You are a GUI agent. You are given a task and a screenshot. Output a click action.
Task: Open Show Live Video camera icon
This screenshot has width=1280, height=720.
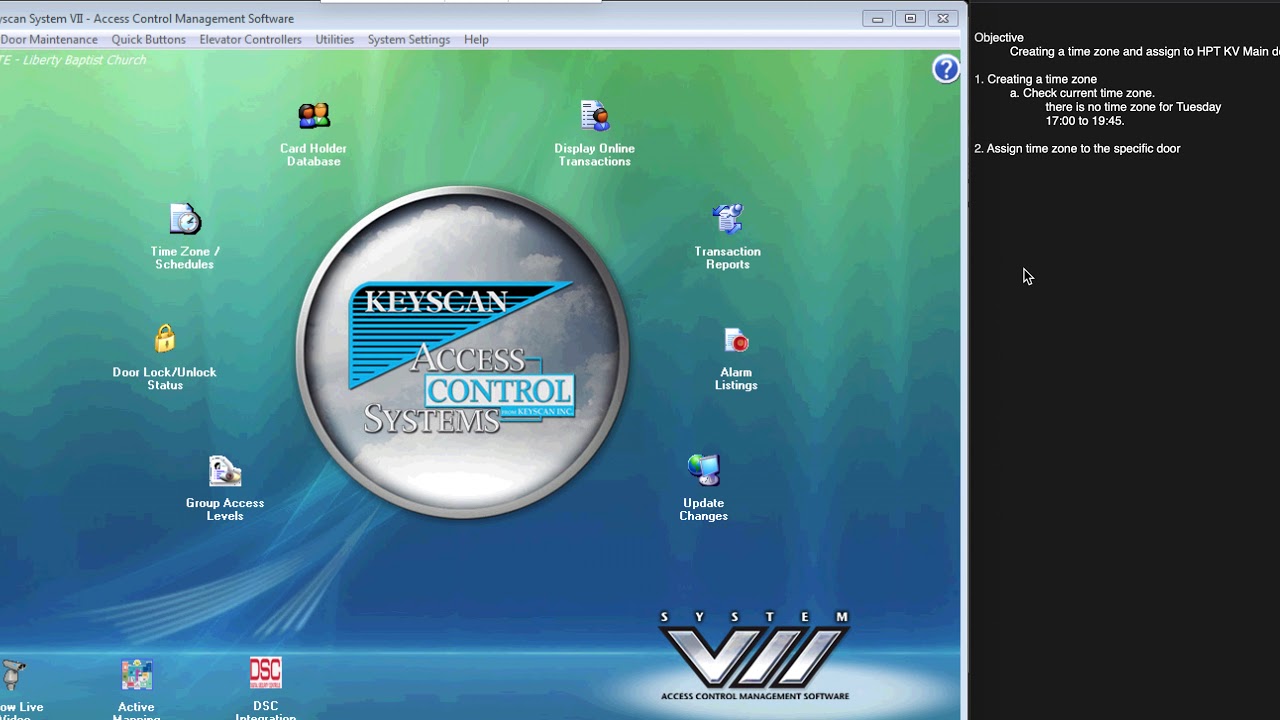point(13,677)
